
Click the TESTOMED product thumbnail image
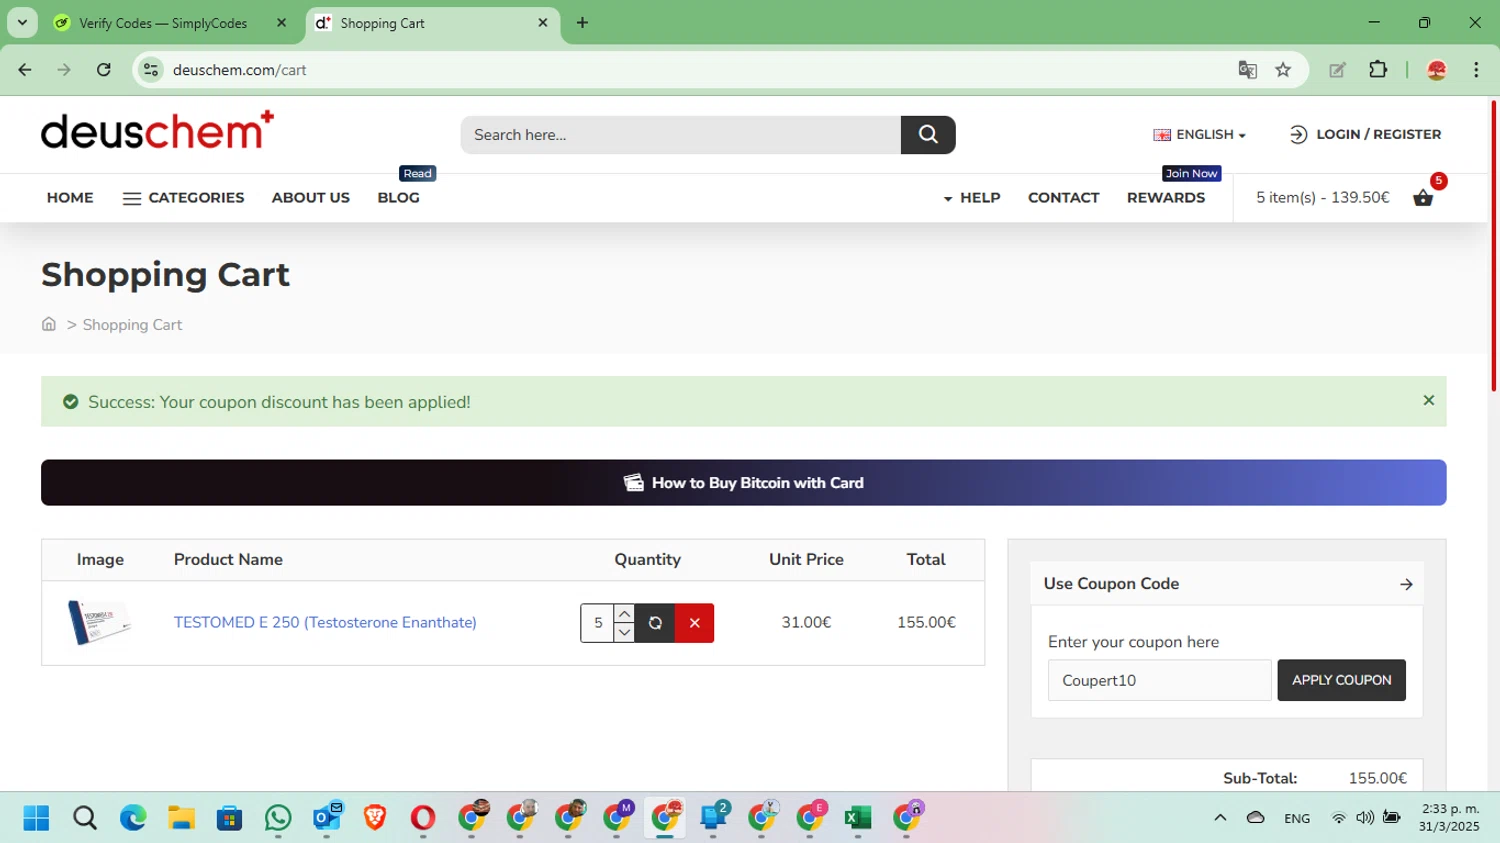pyautogui.click(x=99, y=622)
